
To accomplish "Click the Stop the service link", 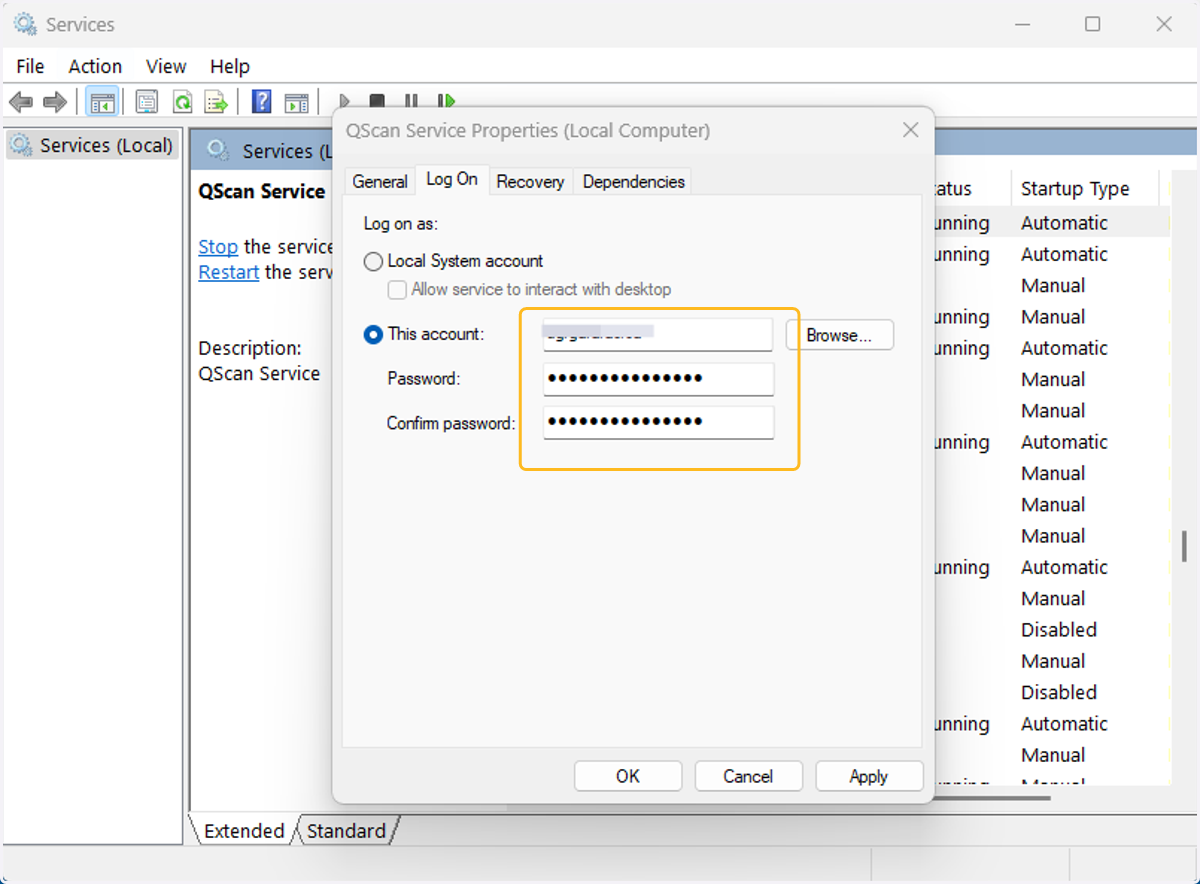I will pos(218,247).
